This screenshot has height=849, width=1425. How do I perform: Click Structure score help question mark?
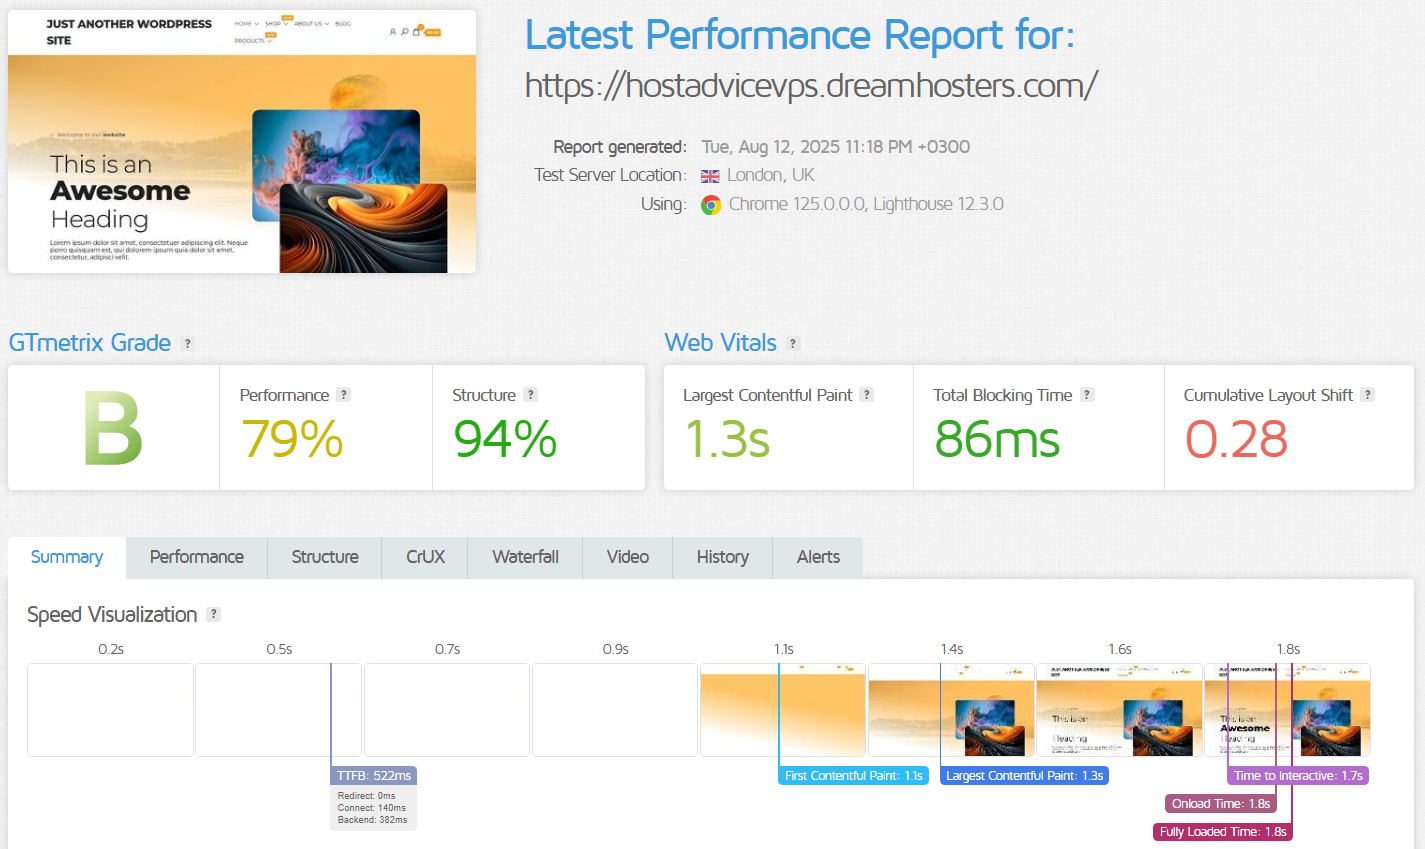click(531, 395)
